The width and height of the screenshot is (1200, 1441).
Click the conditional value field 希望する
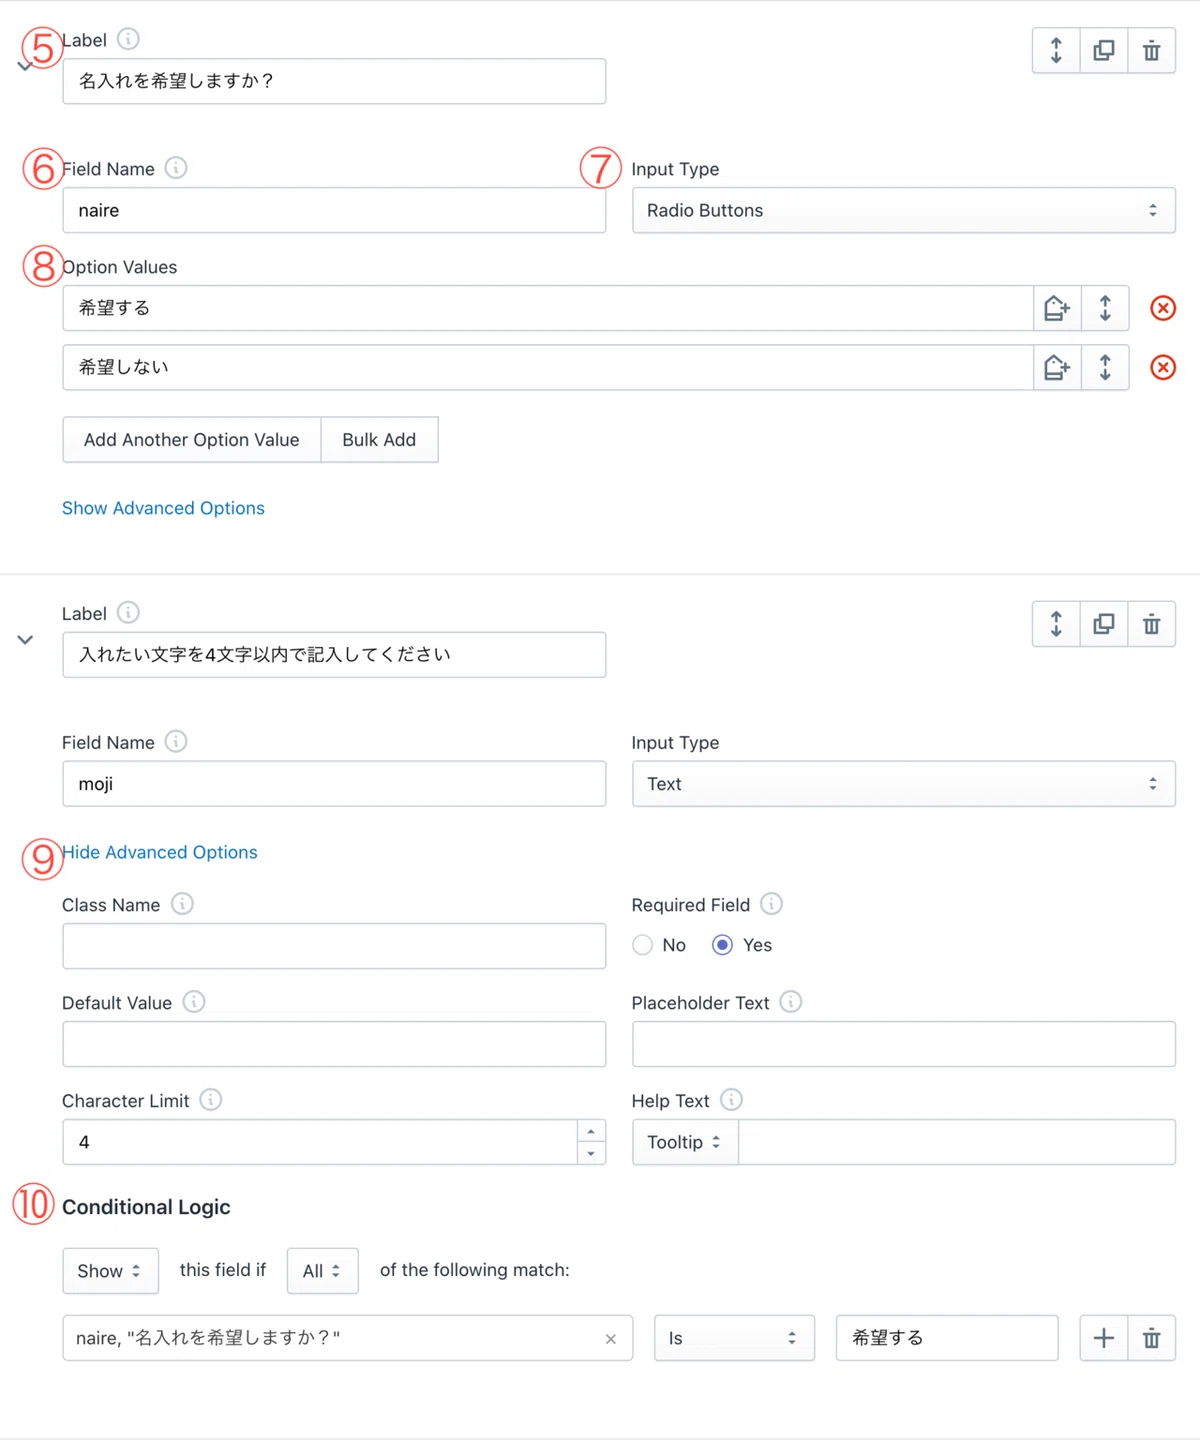click(947, 1338)
